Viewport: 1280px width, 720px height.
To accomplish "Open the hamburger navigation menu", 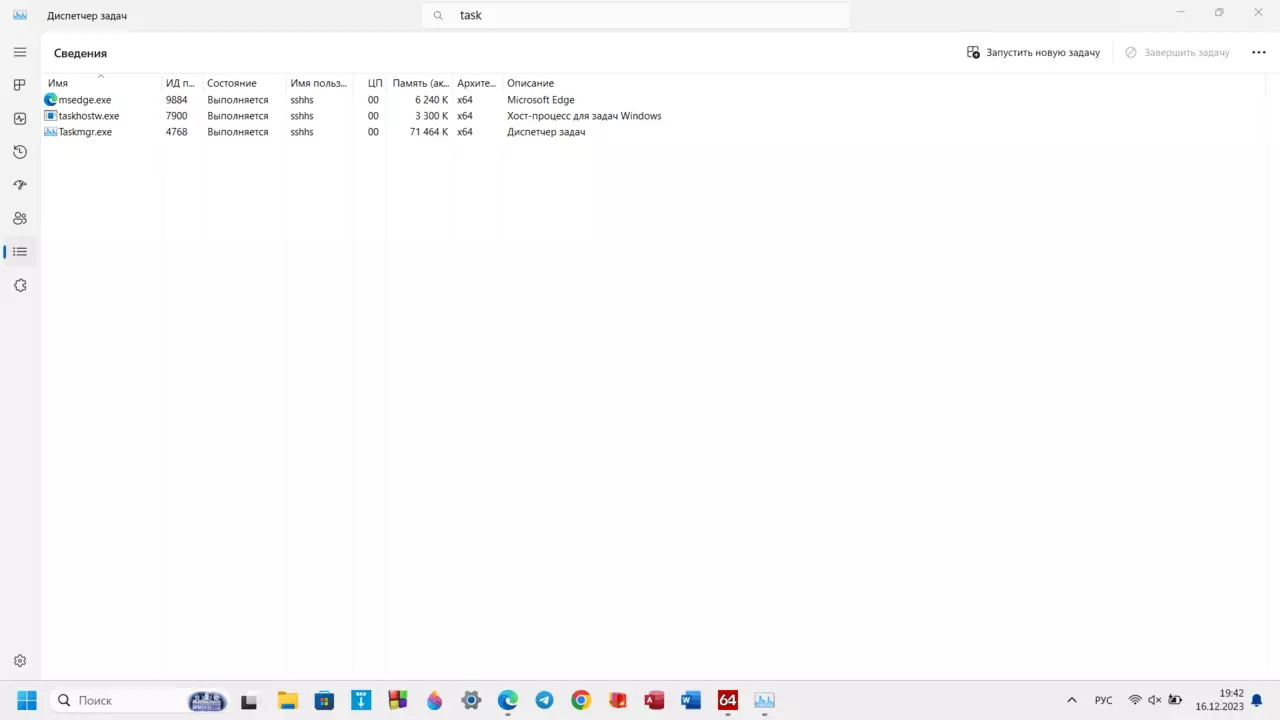I will 20,52.
